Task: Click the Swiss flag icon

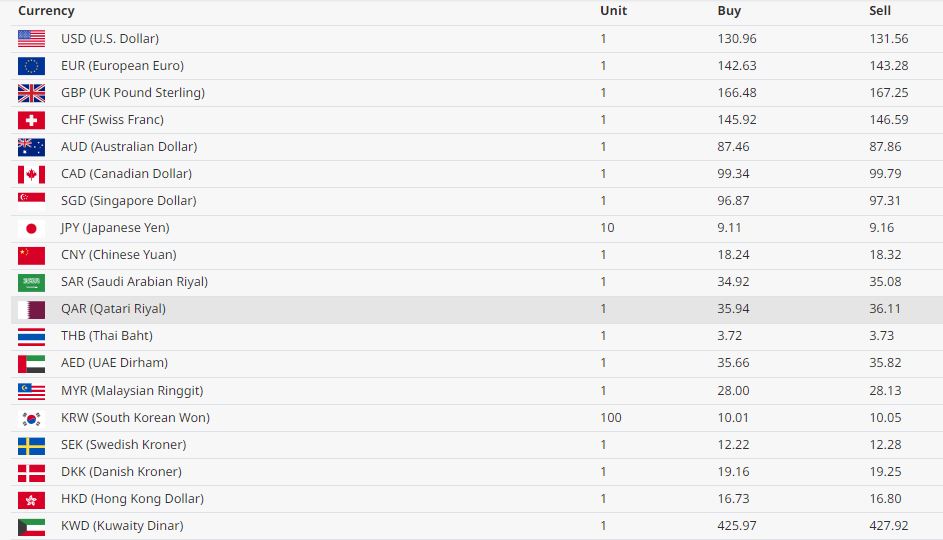Action: [31, 120]
